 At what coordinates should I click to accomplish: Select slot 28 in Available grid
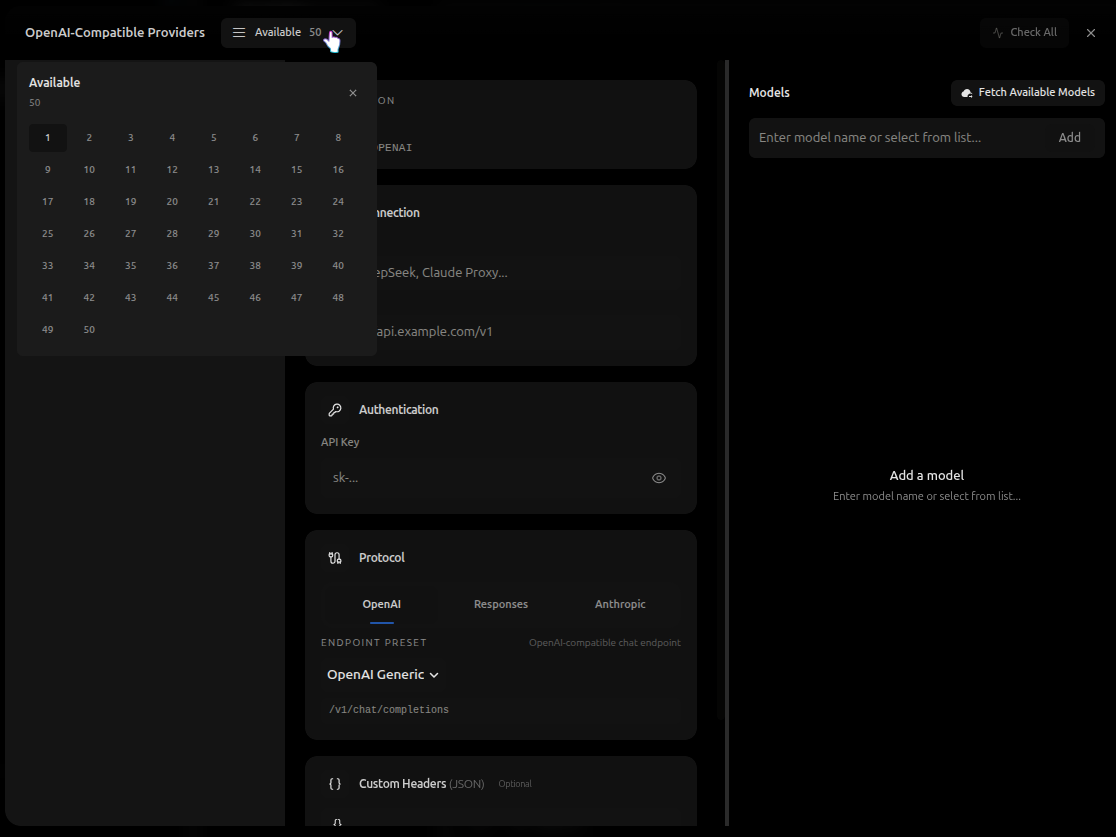(x=172, y=234)
